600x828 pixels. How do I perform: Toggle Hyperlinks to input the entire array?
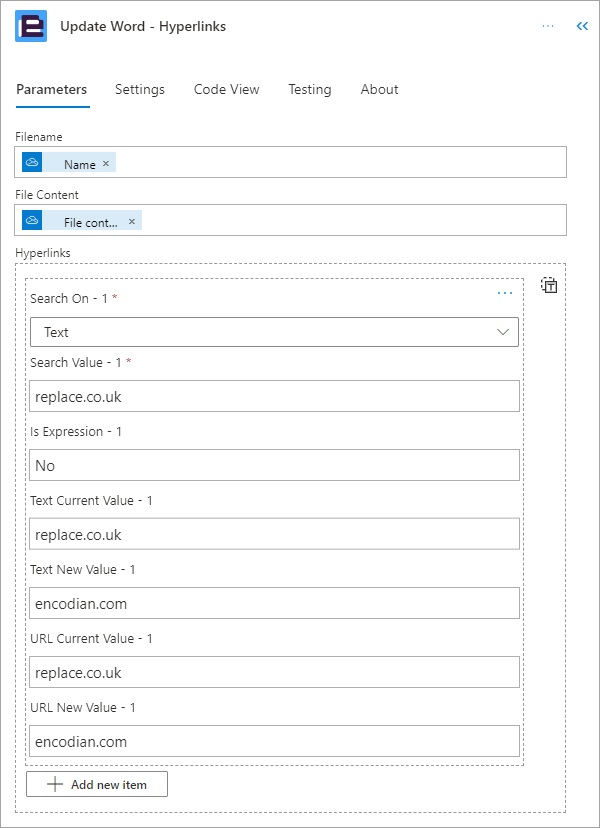click(x=549, y=285)
